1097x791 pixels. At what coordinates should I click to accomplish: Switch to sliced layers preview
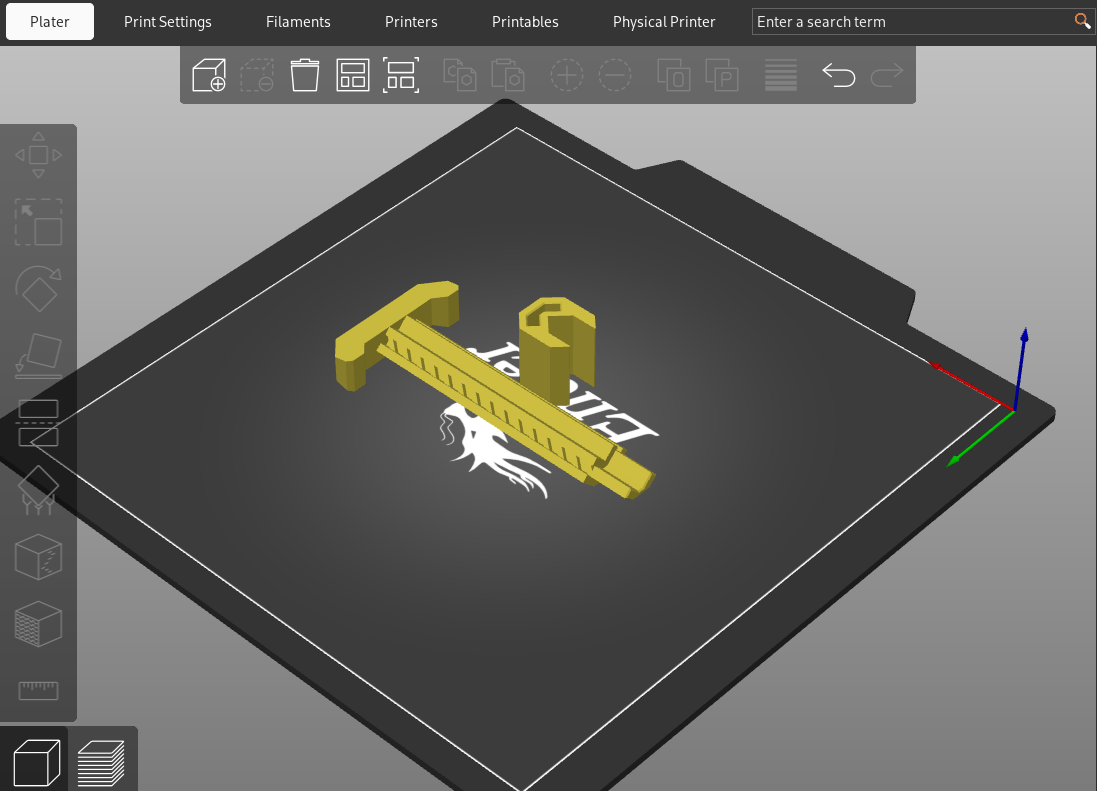coord(101,762)
